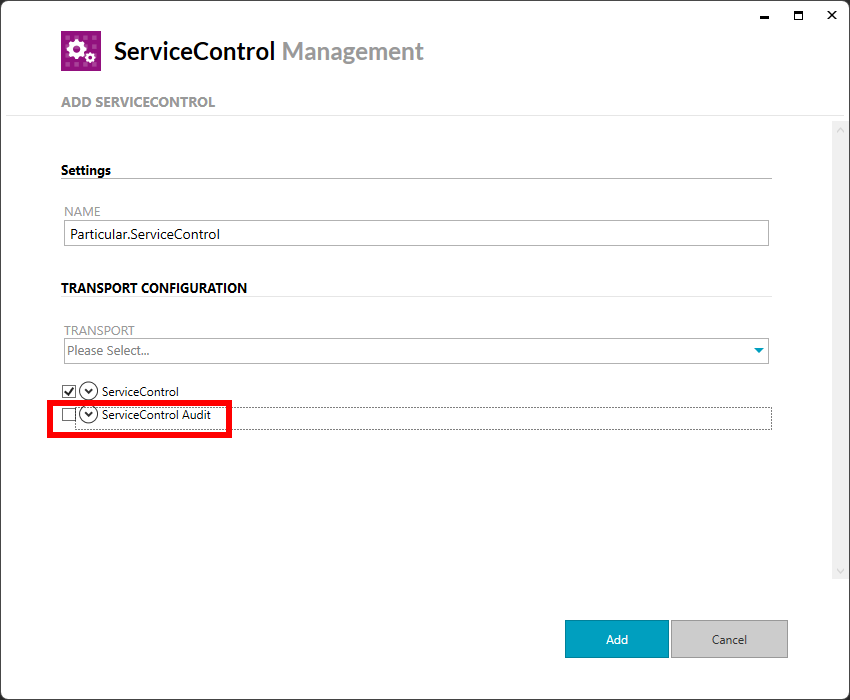This screenshot has height=700, width=850.
Task: Click the Cancel button
Action: [729, 639]
